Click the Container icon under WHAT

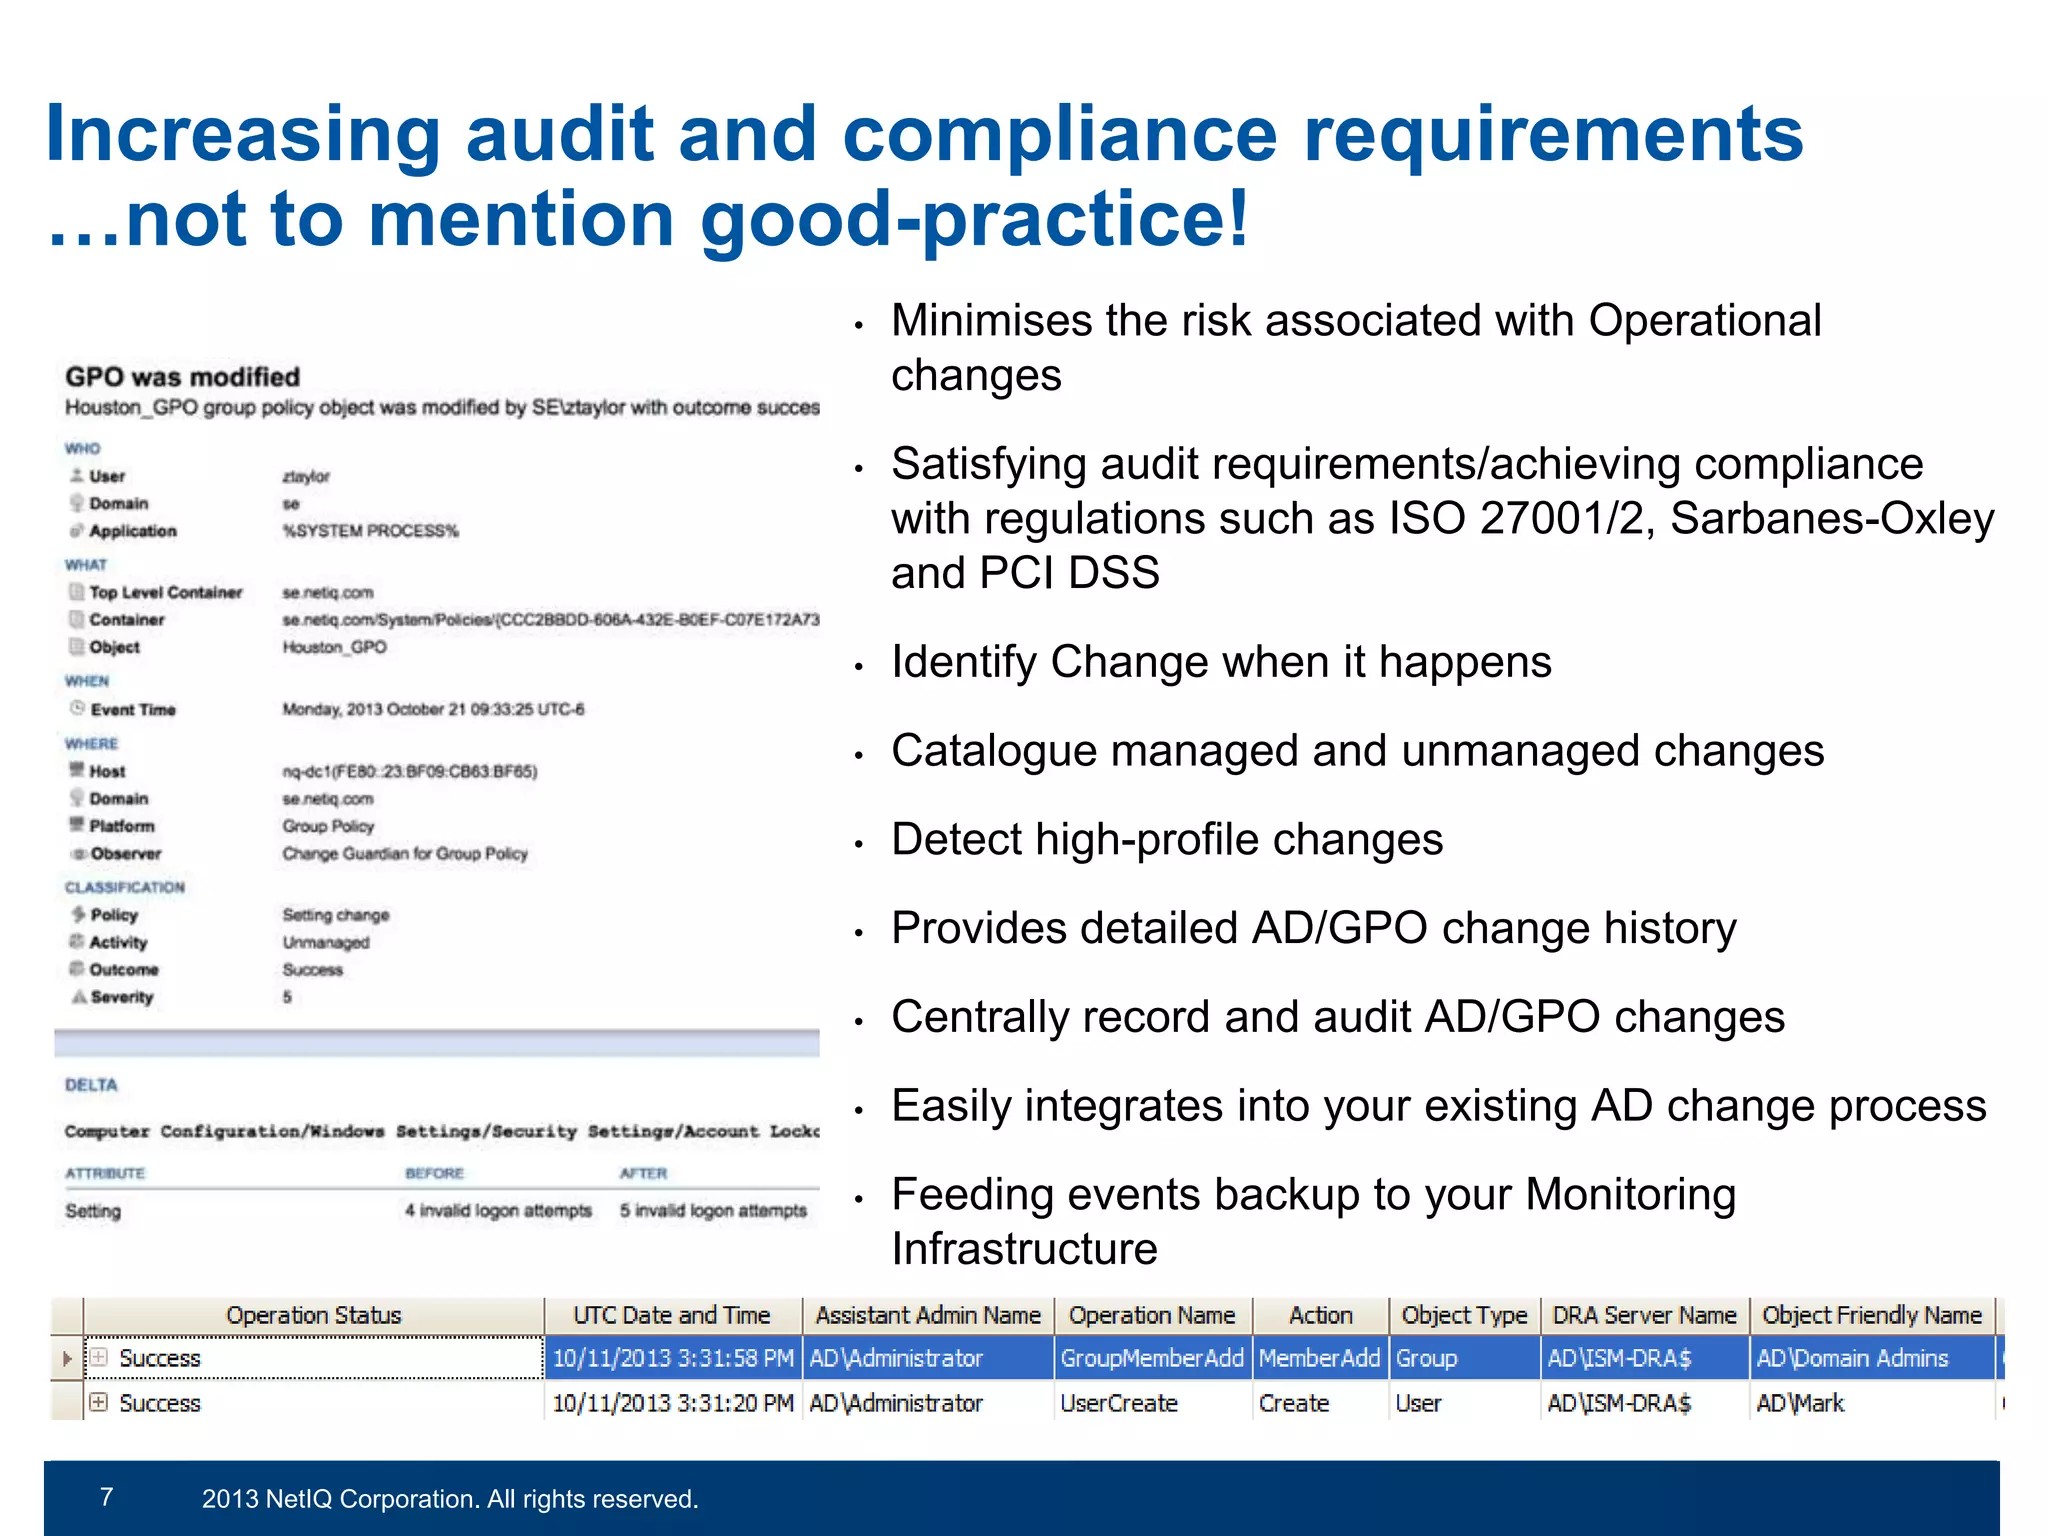(76, 618)
